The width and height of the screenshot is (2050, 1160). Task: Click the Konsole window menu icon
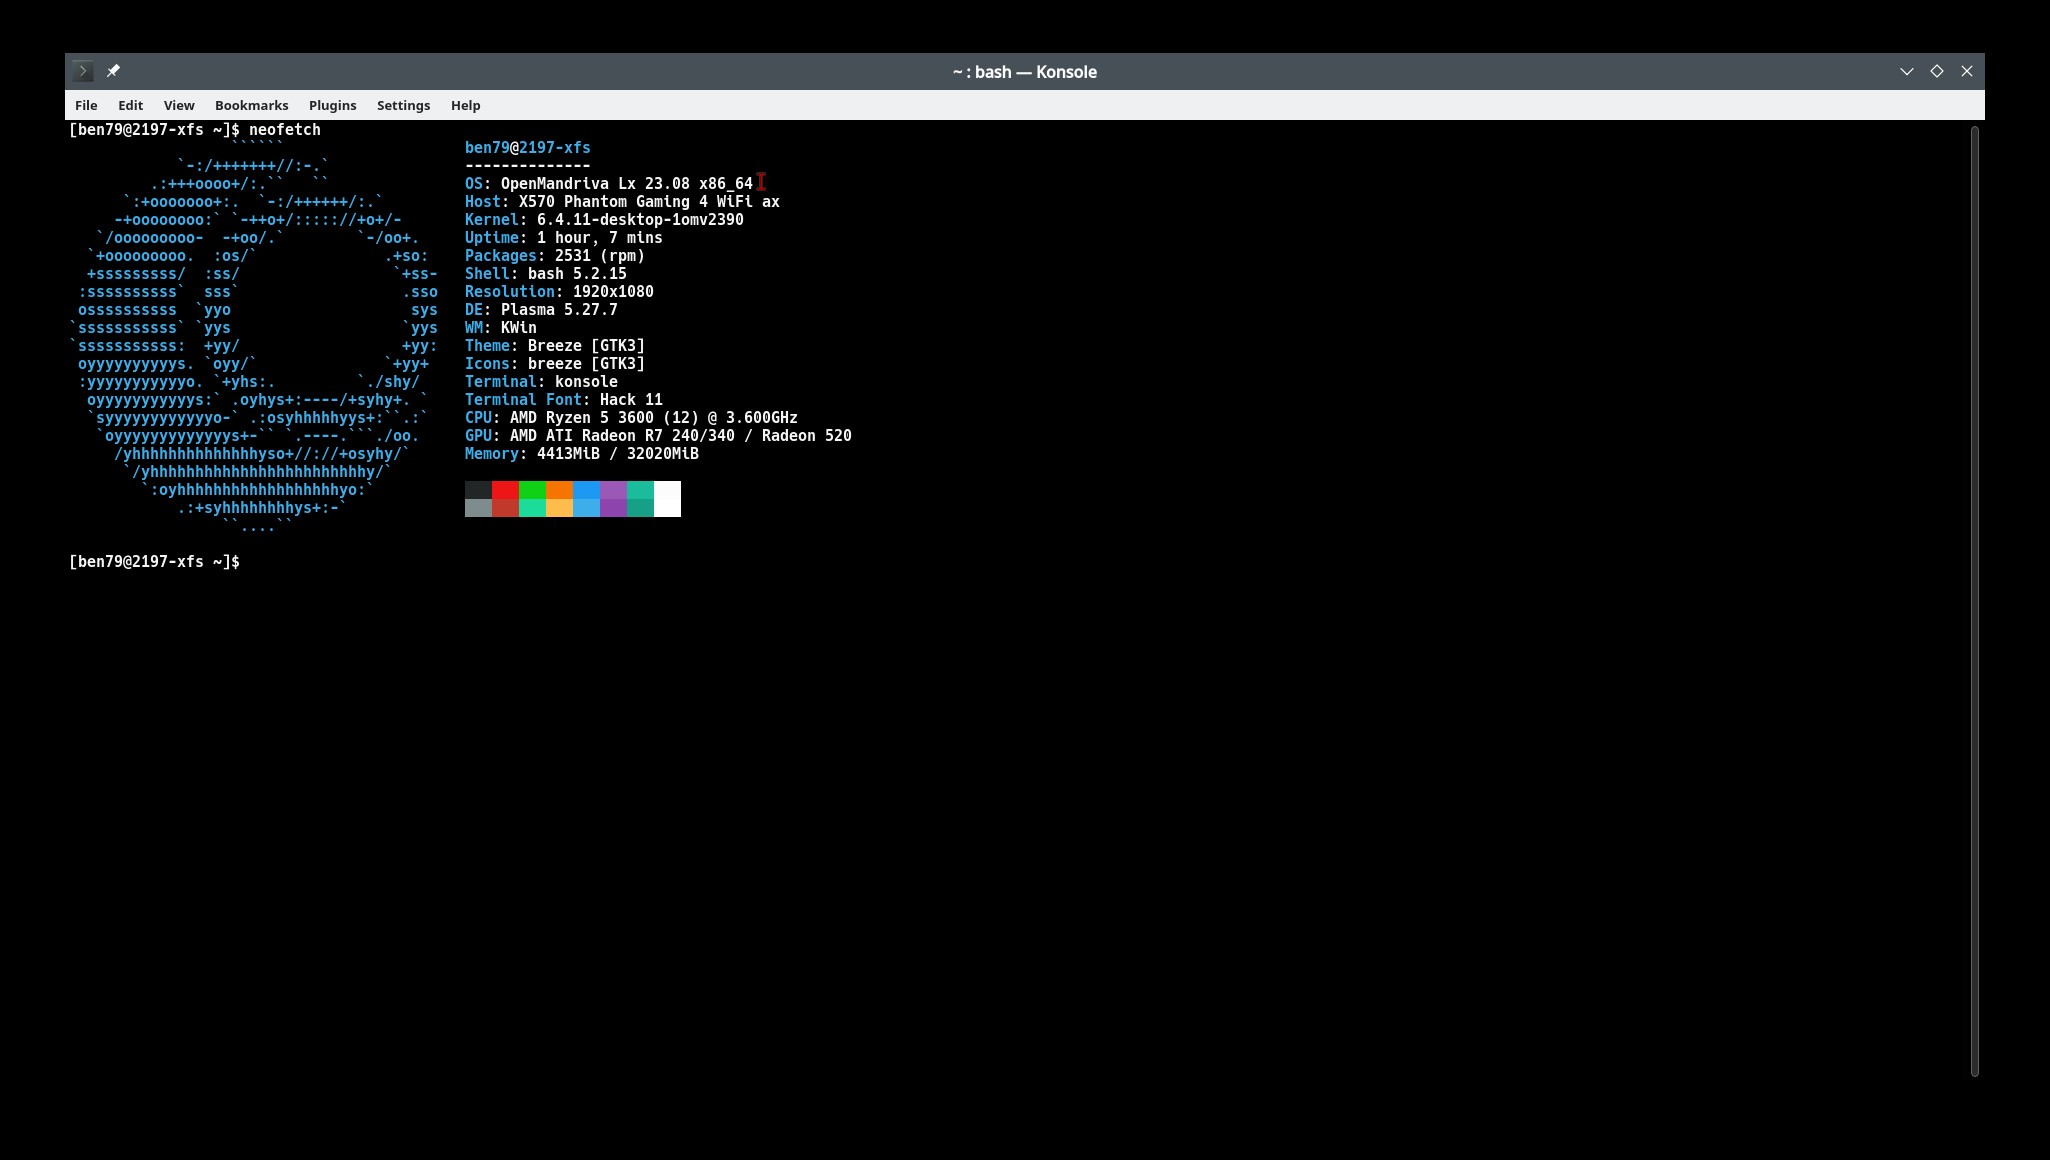83,71
